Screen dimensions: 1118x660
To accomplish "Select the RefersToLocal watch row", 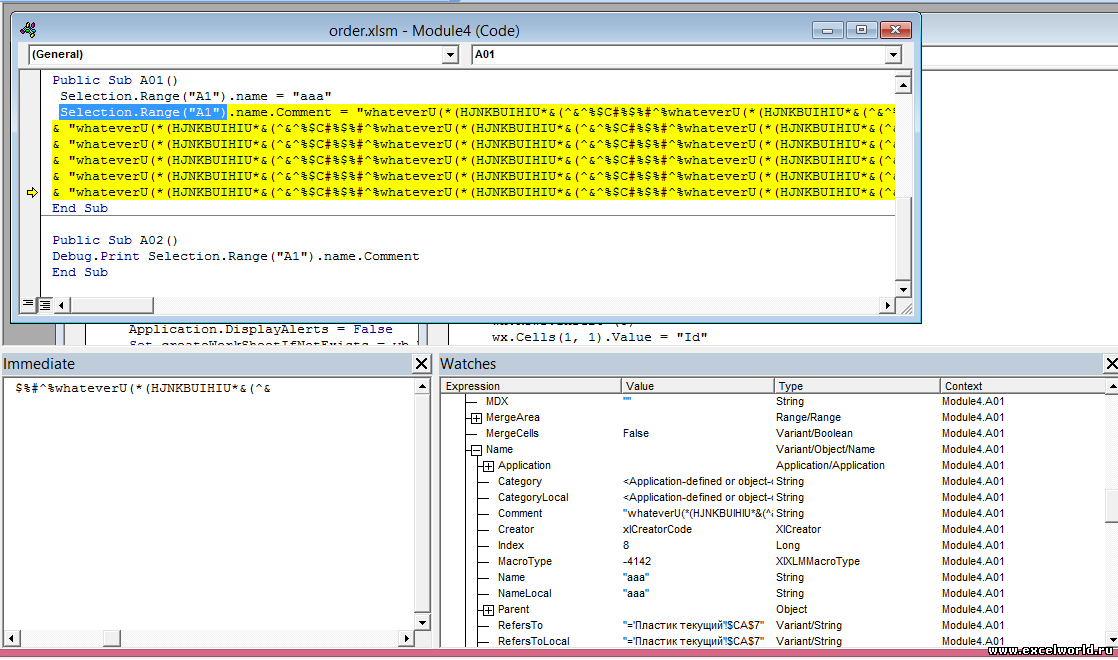I will point(773,641).
